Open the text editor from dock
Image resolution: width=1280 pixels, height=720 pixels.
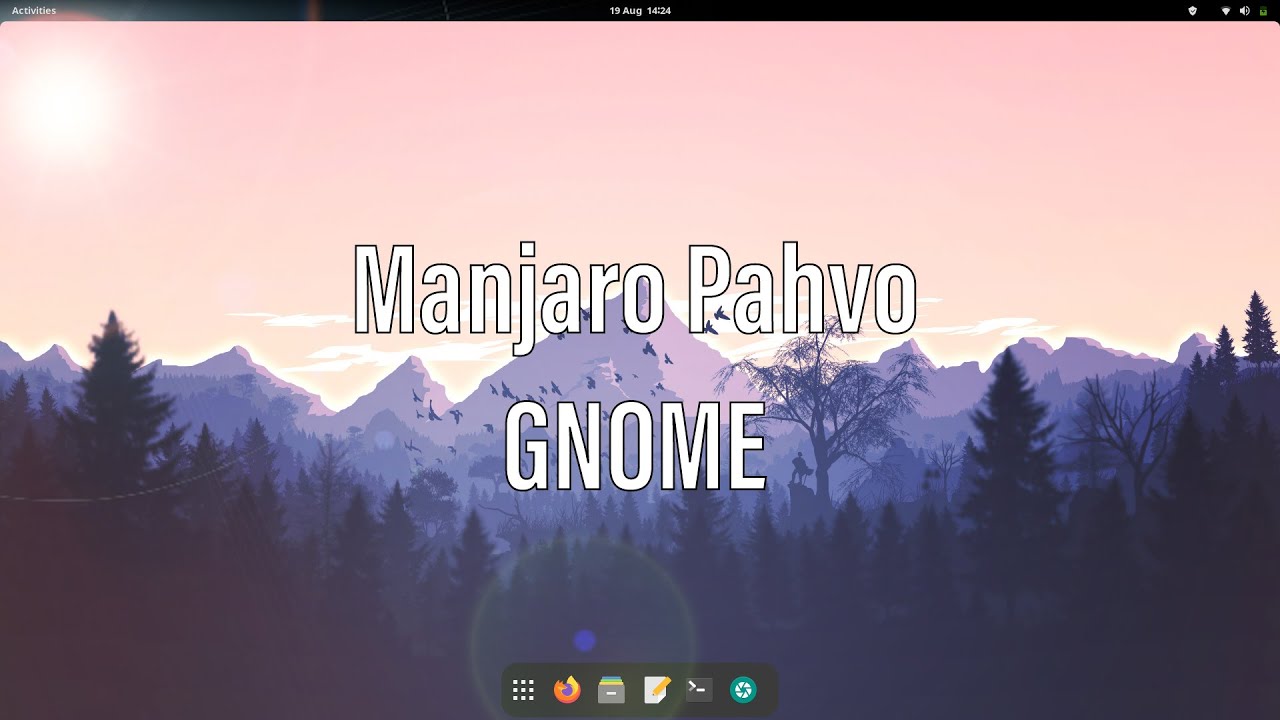coord(656,690)
